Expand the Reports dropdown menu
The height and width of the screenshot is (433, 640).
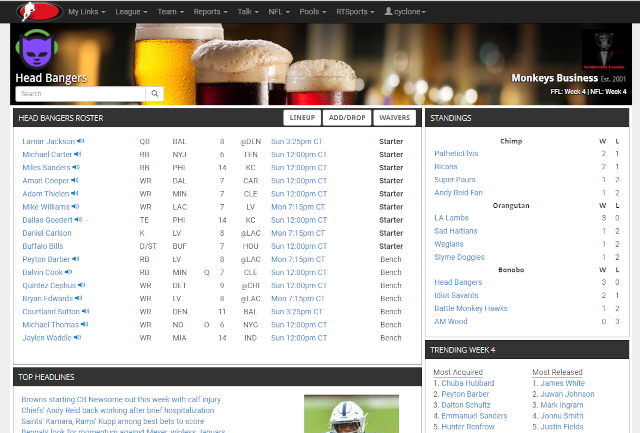(210, 12)
